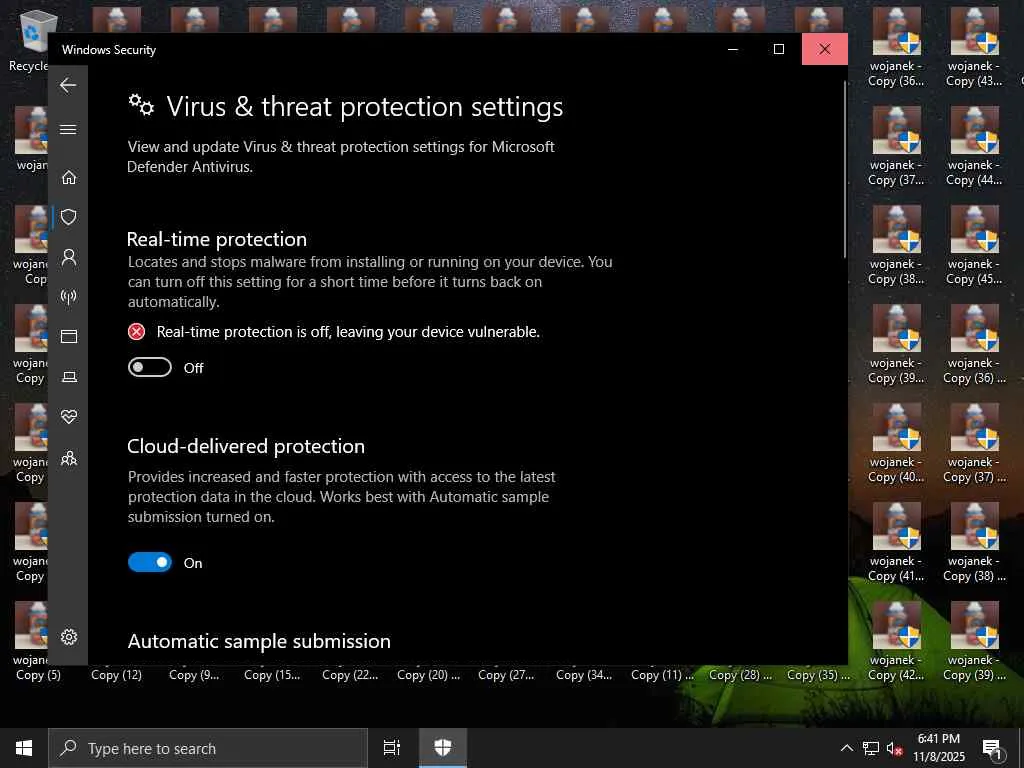Show hidden system tray icons
This screenshot has width=1024, height=768.
click(846, 748)
